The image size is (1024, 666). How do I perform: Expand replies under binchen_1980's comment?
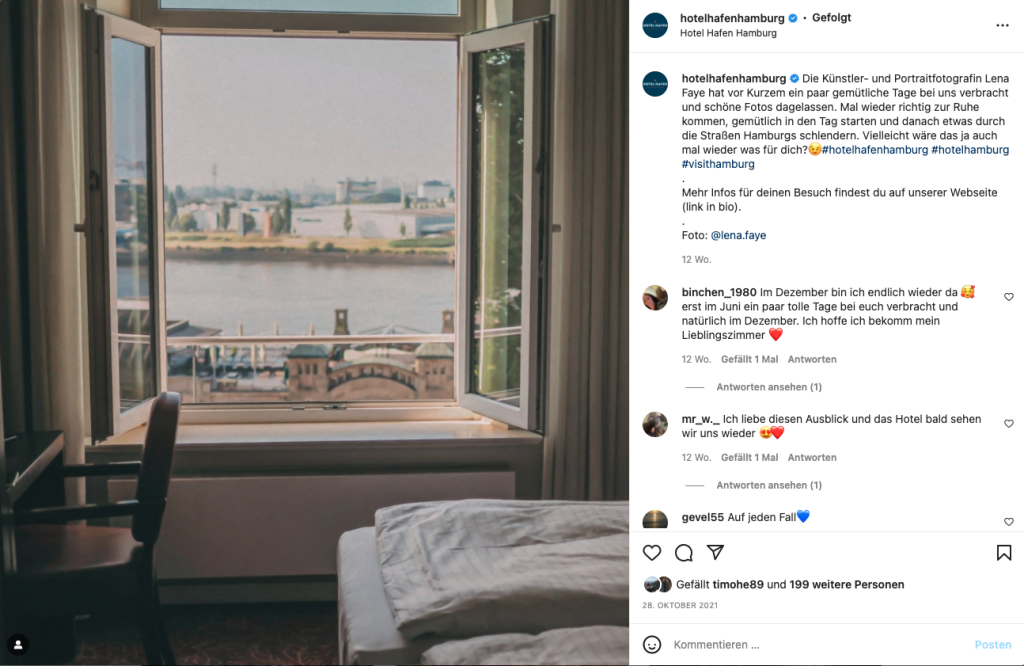[x=769, y=387]
